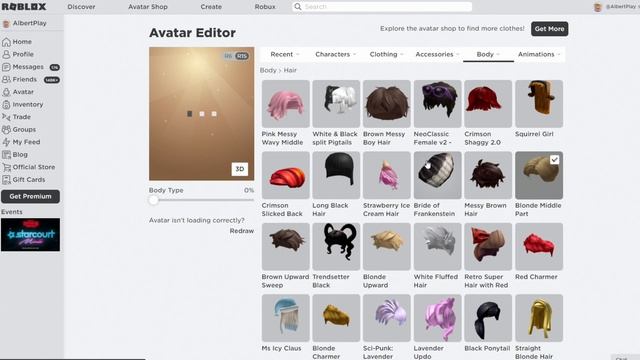Select Lavender Updo hair
Image resolution: width=640 pixels, height=360 pixels.
click(438, 318)
